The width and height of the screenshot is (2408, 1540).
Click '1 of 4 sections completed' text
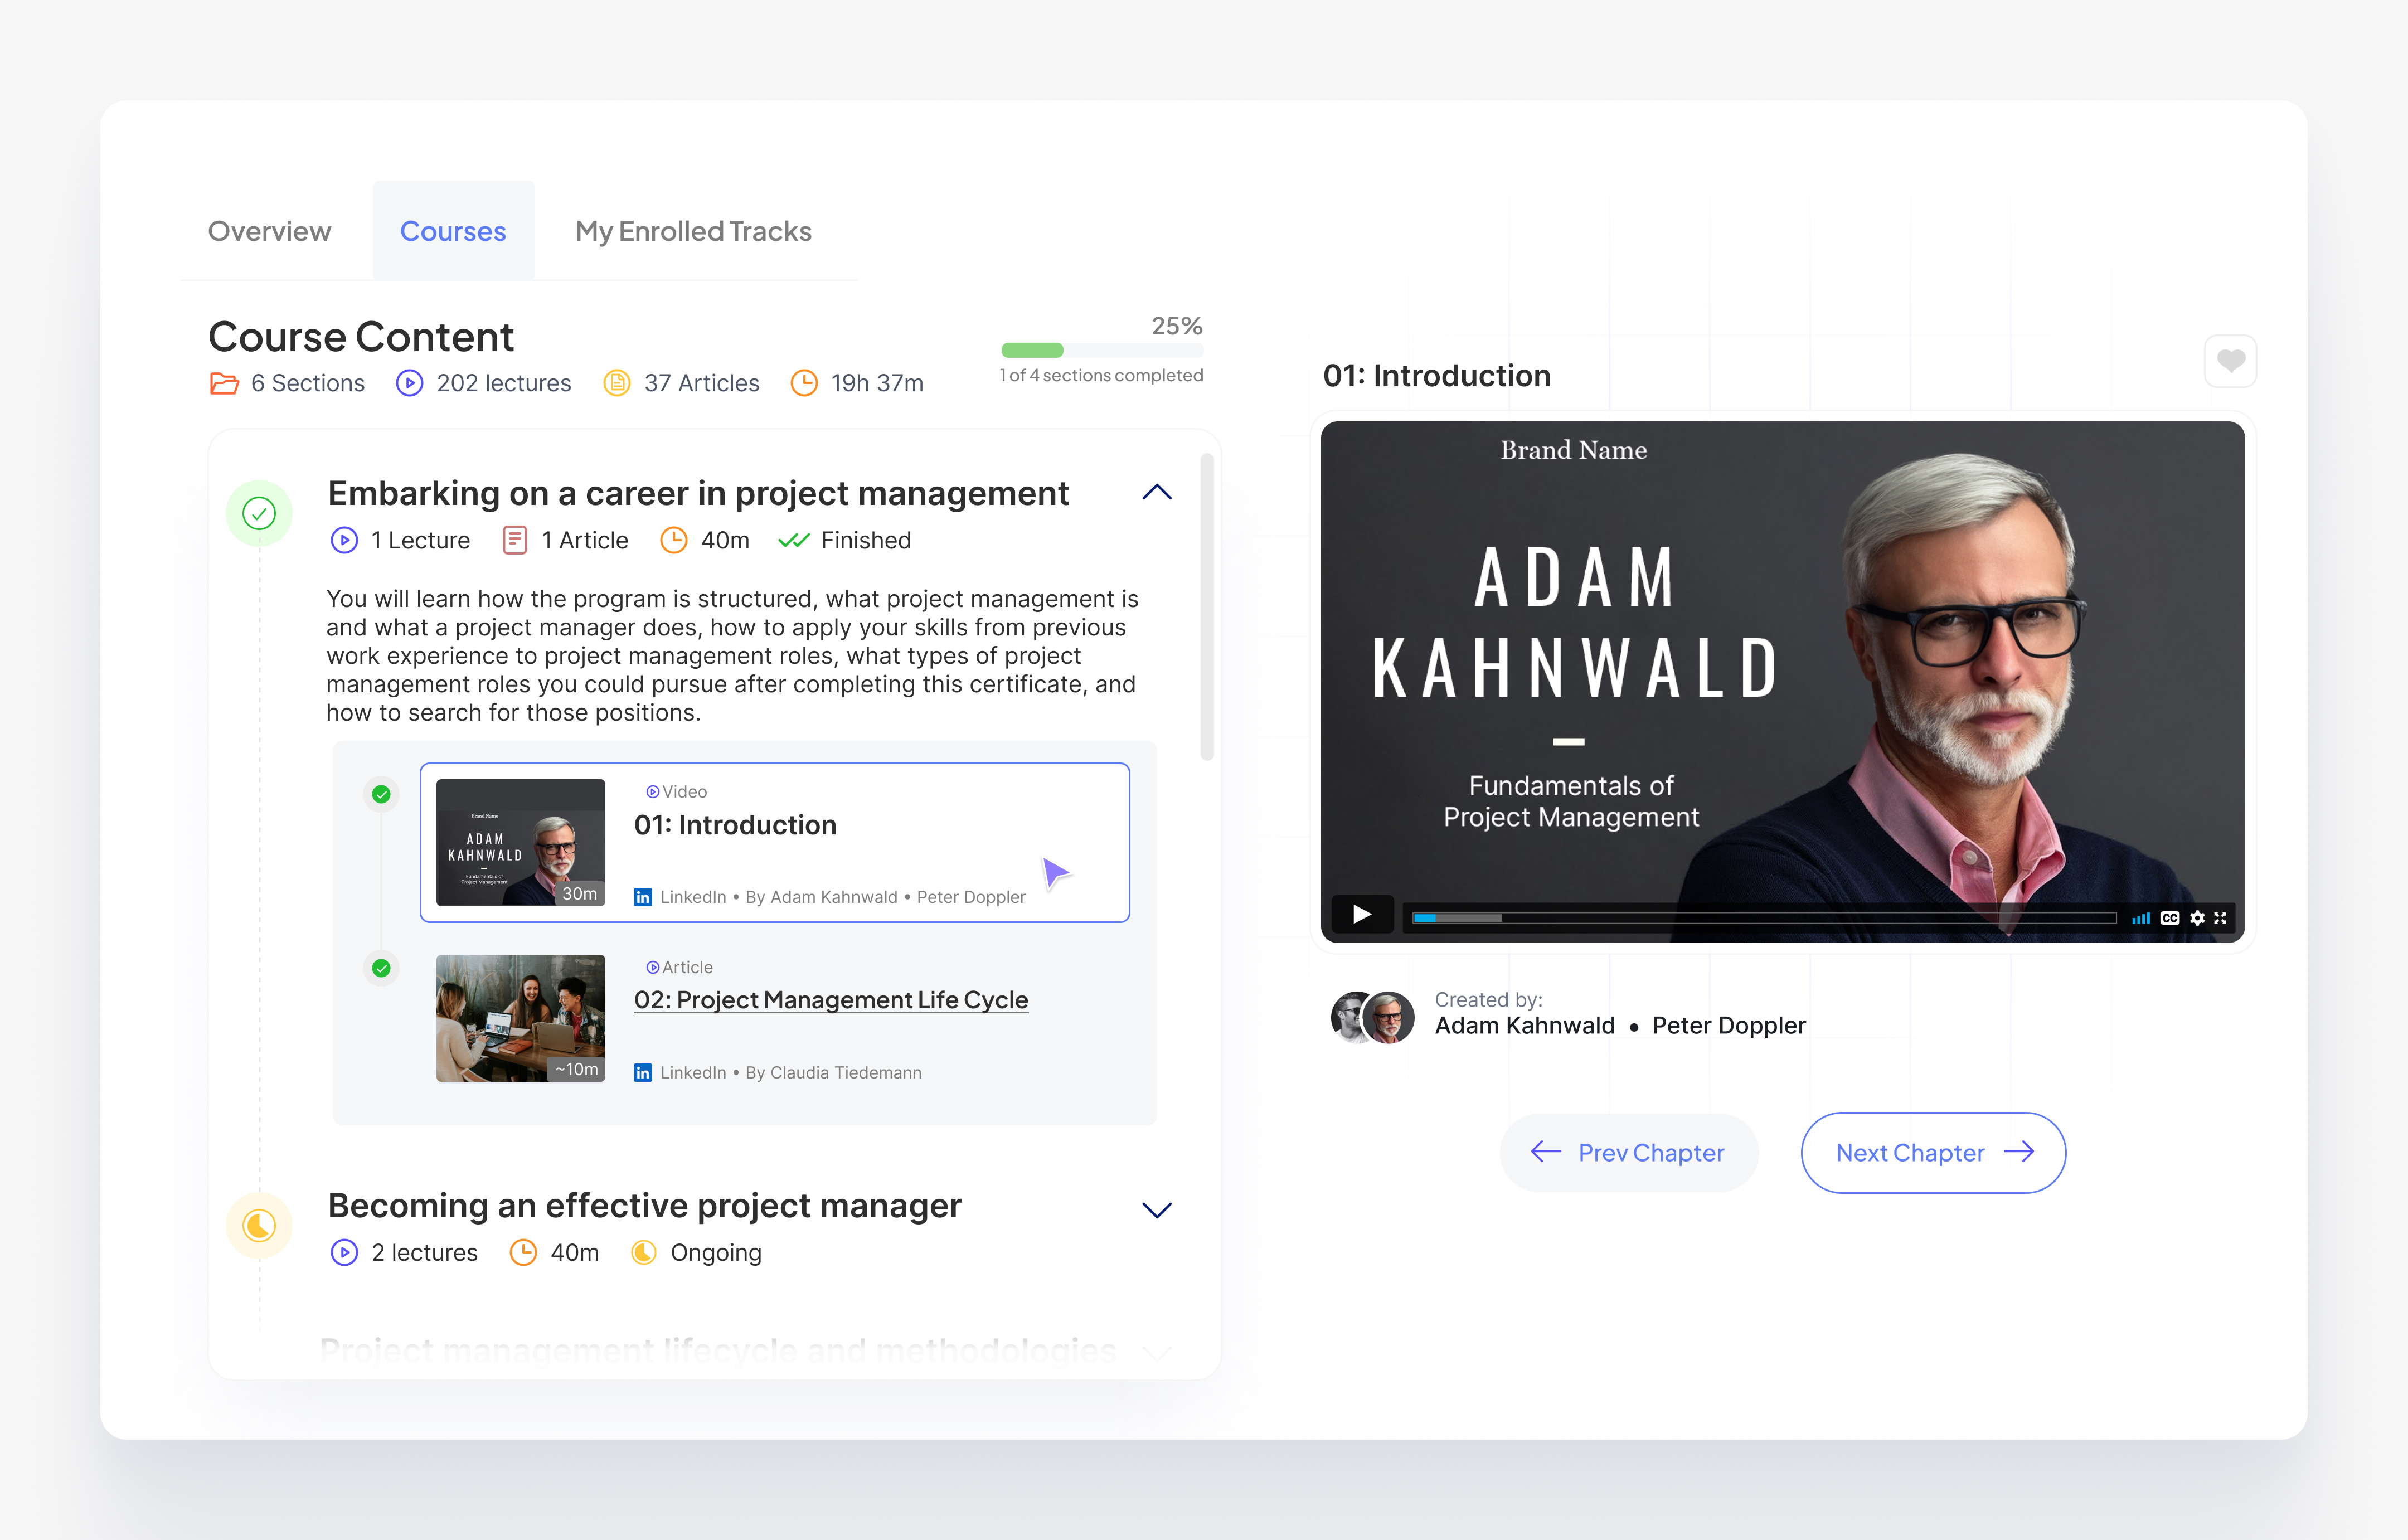click(1101, 375)
